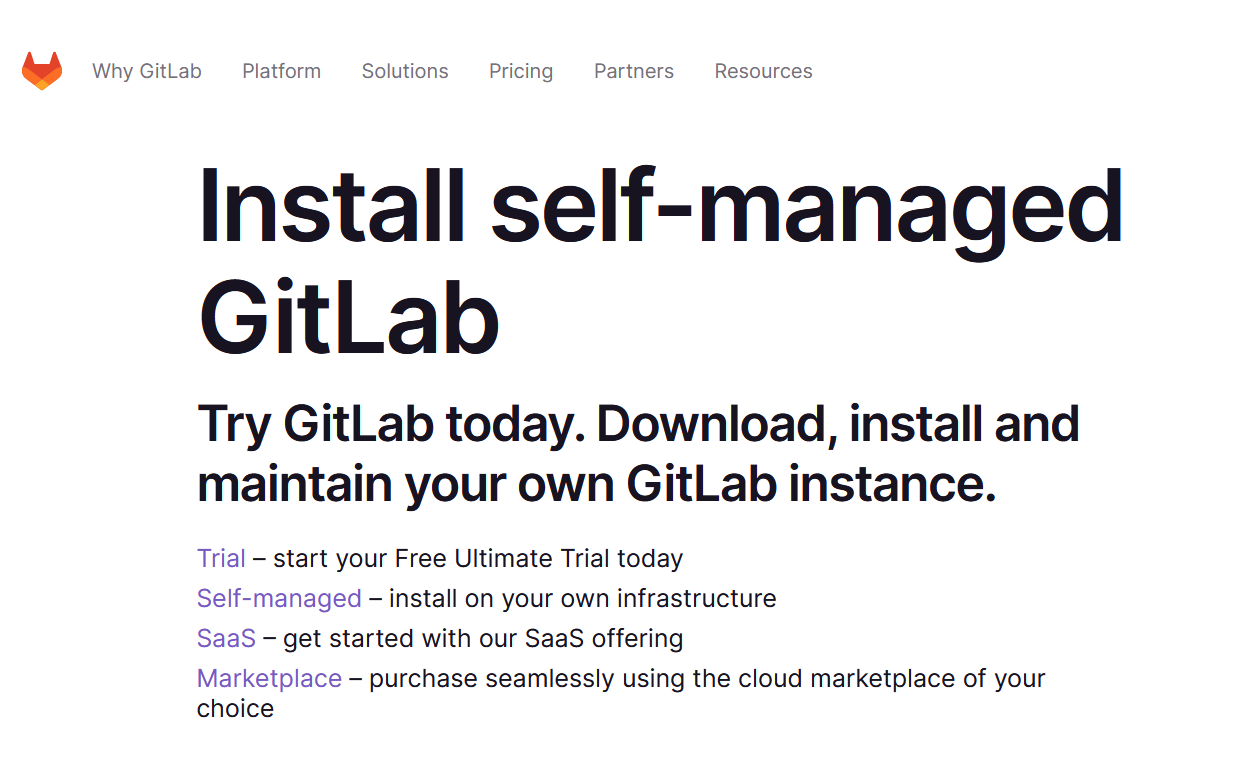Open the Self-managed link
This screenshot has width=1242, height=782.
279,598
